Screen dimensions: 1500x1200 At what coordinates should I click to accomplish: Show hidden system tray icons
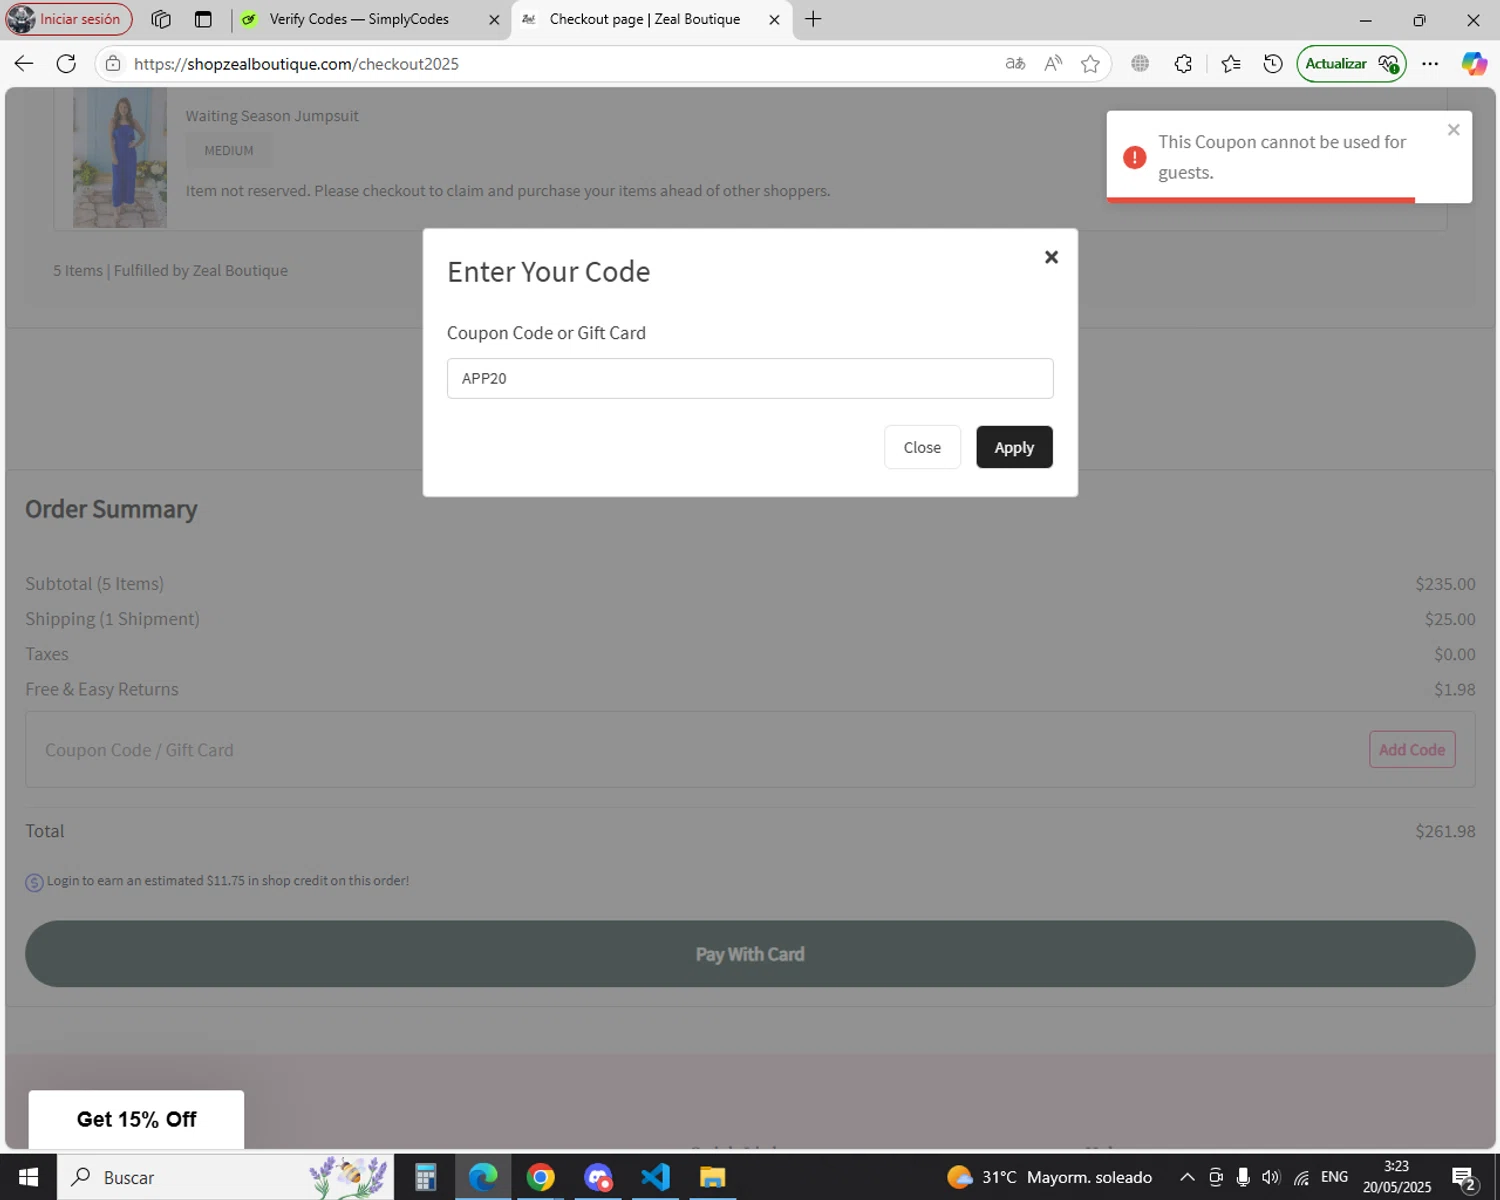[1187, 1177]
